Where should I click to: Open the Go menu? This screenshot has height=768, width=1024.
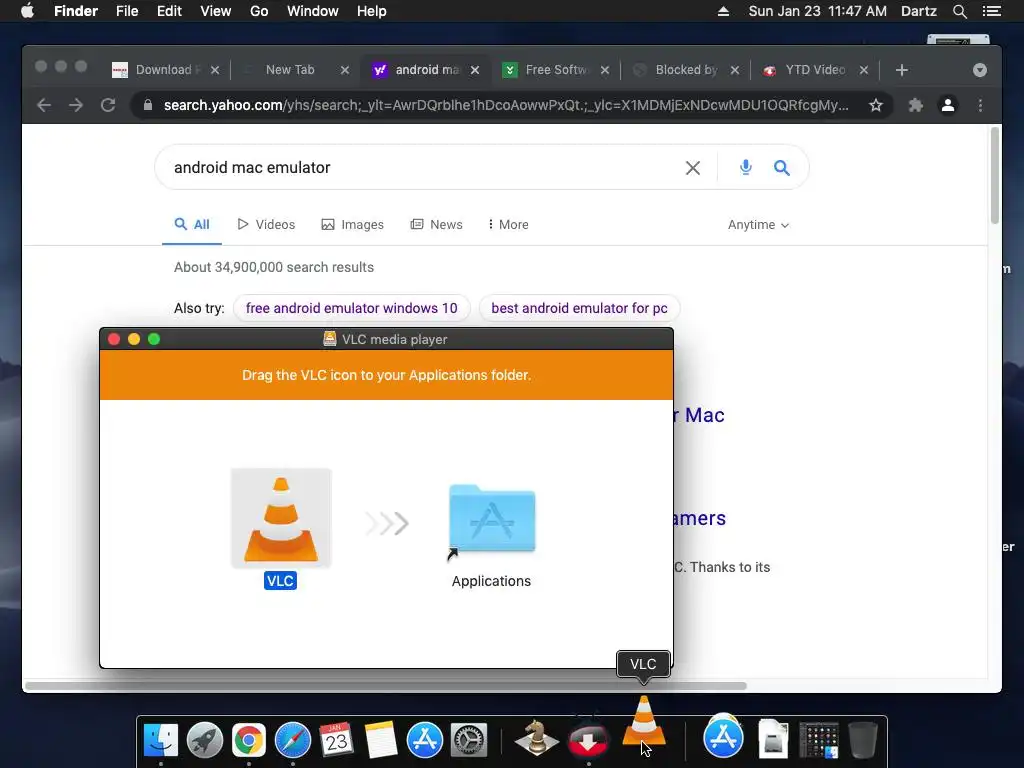(x=259, y=11)
